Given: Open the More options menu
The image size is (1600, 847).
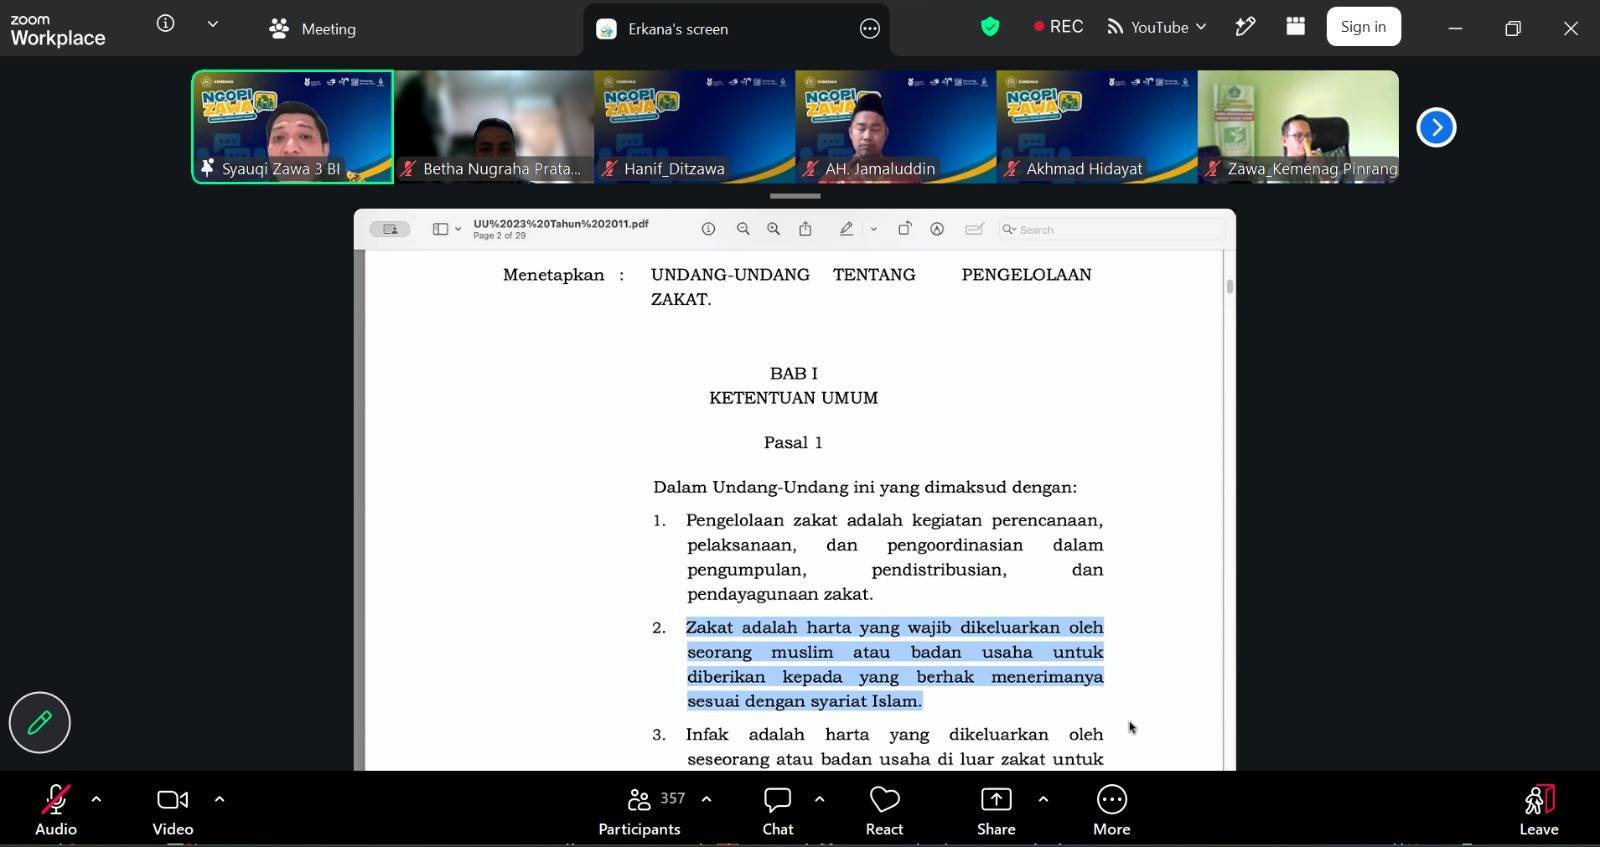Looking at the screenshot, I should [x=1112, y=810].
